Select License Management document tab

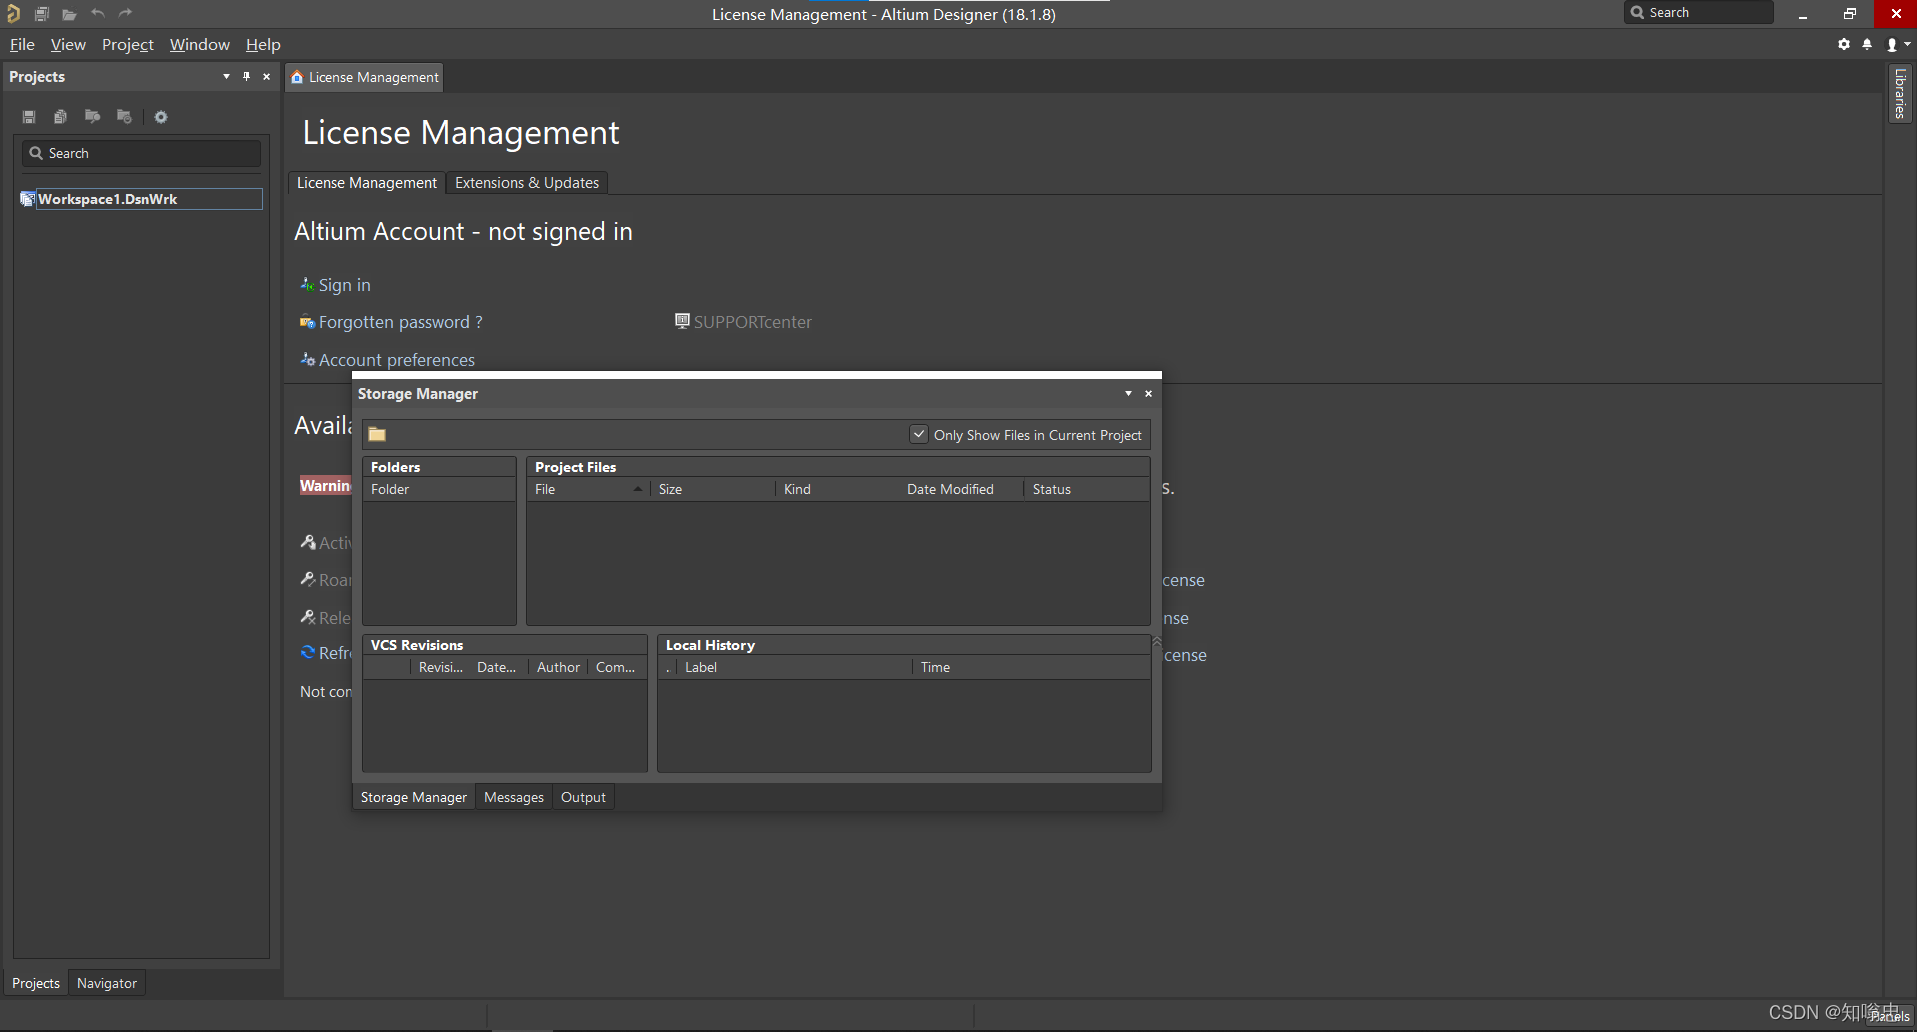coord(365,77)
